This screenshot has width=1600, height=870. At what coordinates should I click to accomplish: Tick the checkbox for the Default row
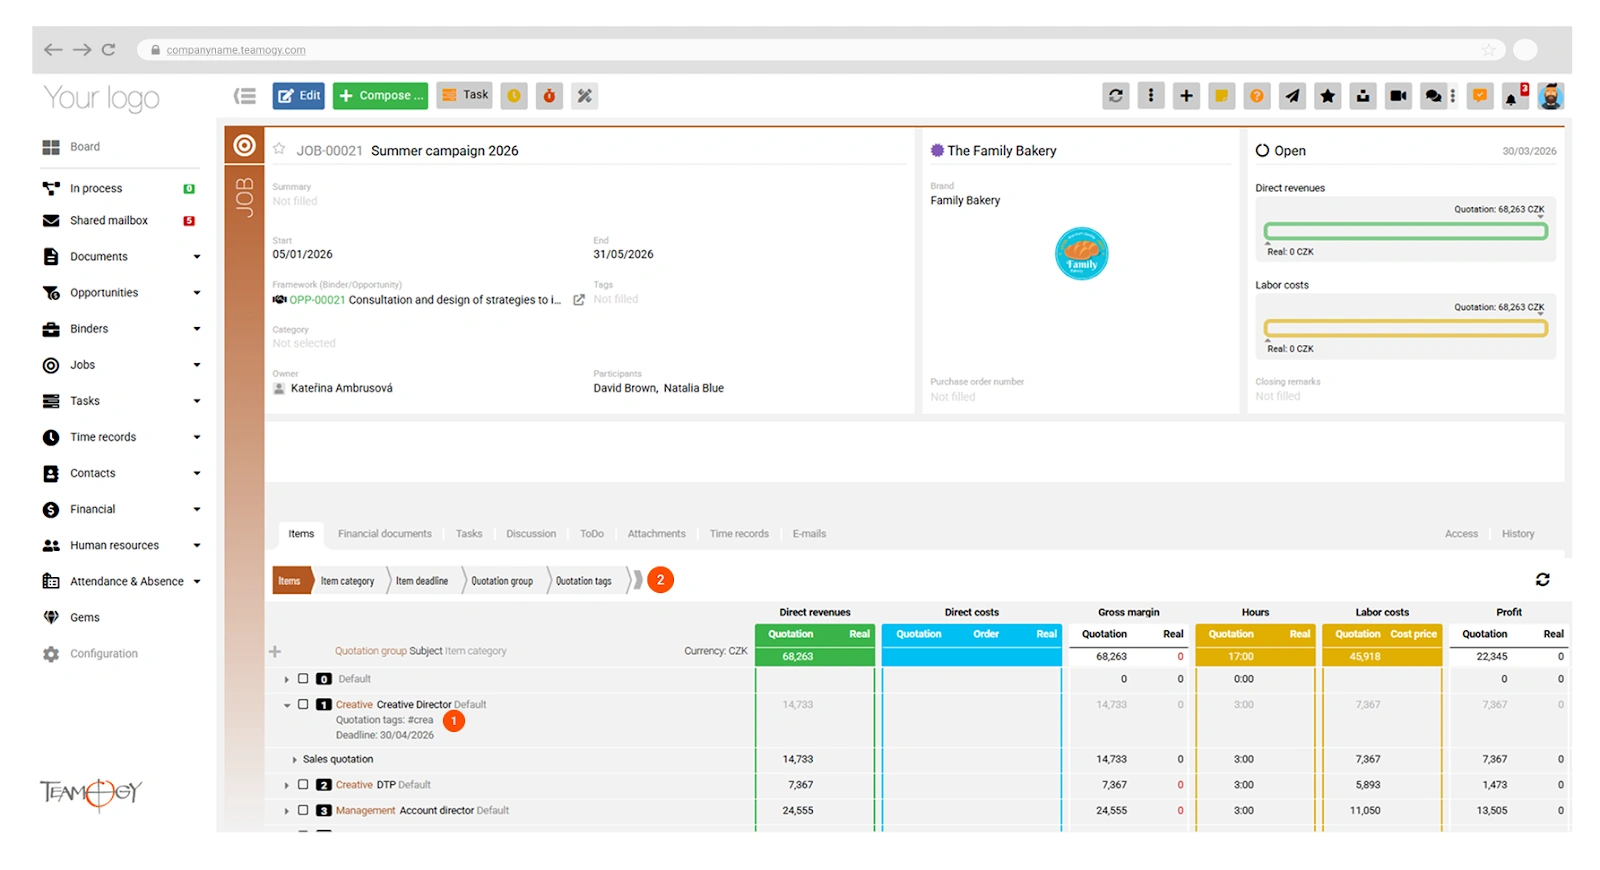point(303,678)
